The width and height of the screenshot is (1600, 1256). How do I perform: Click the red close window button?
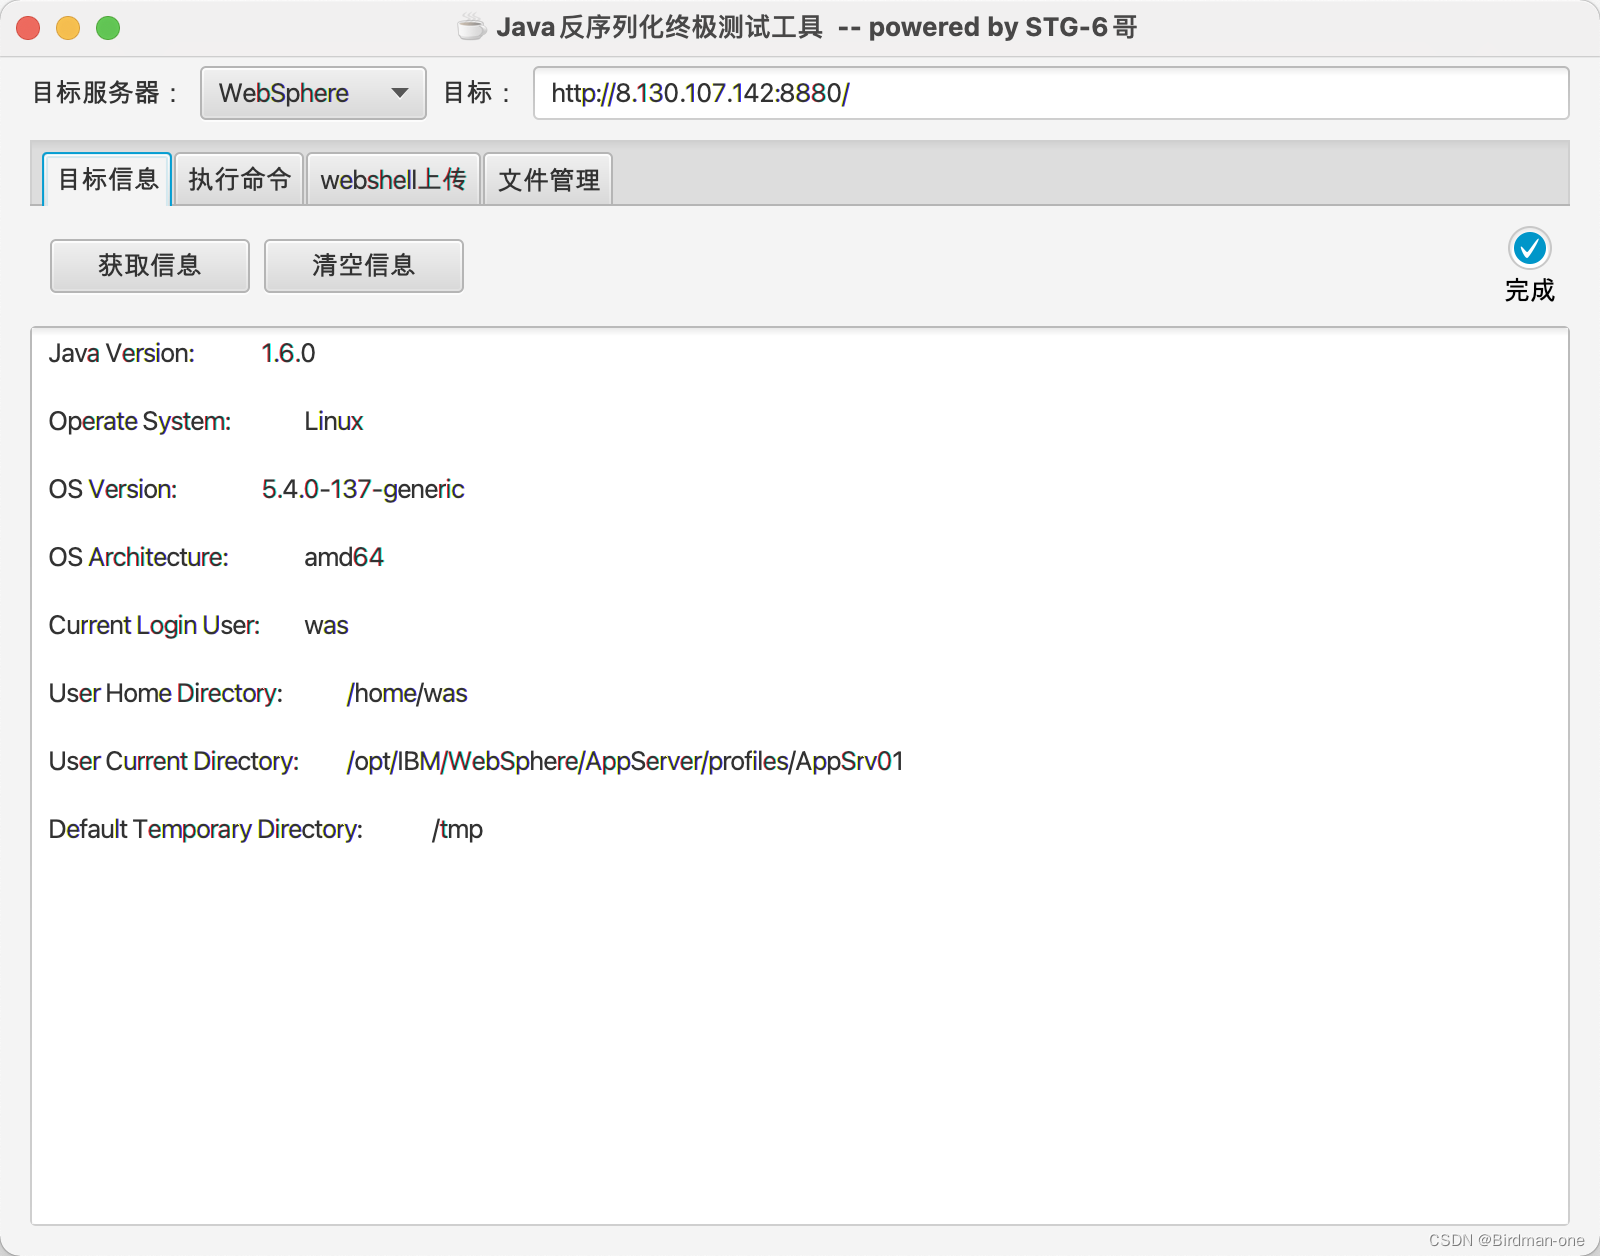tap(28, 28)
